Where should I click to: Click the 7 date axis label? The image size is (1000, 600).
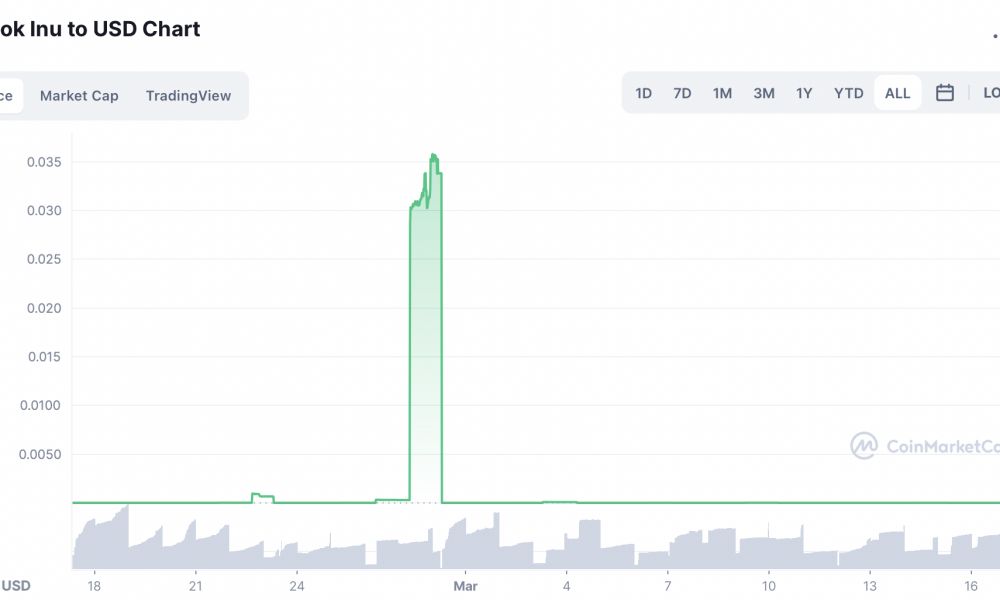[668, 586]
